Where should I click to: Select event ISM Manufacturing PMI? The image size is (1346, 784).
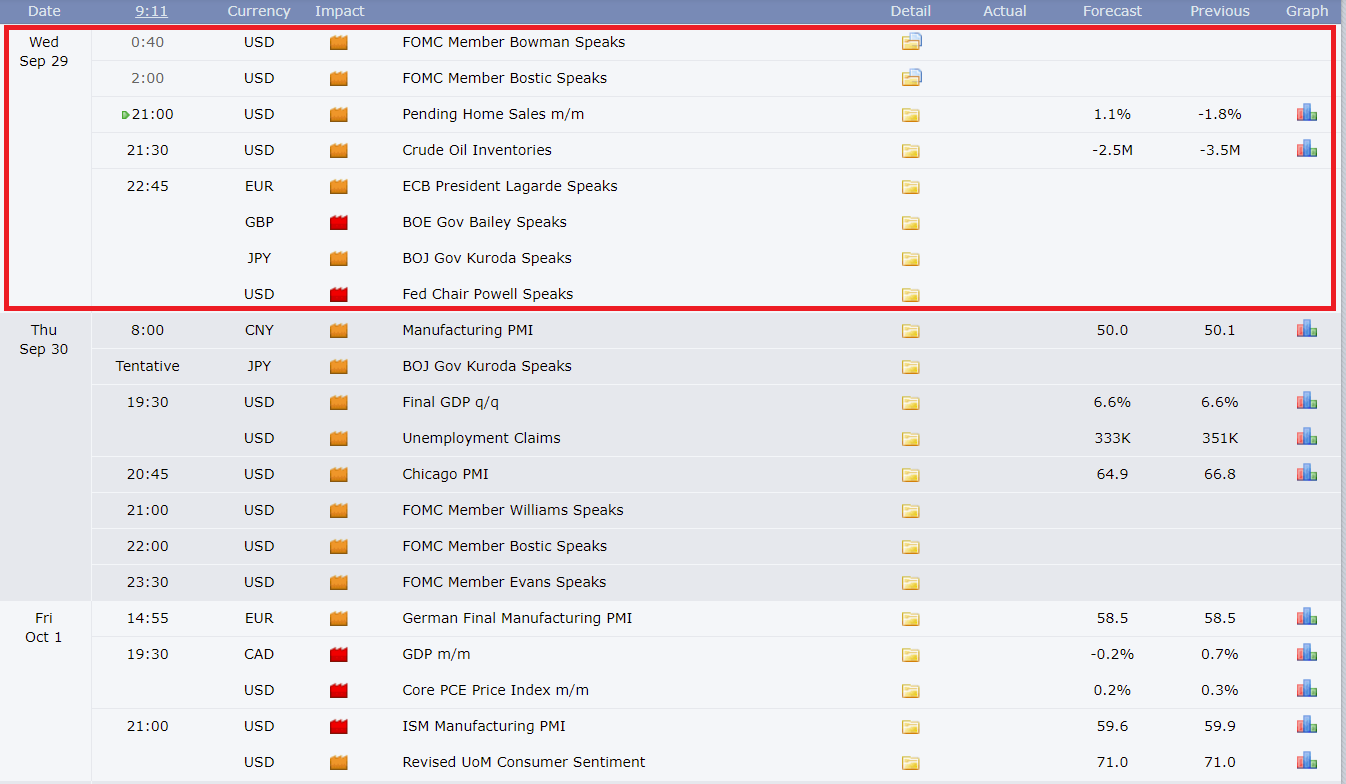point(484,726)
